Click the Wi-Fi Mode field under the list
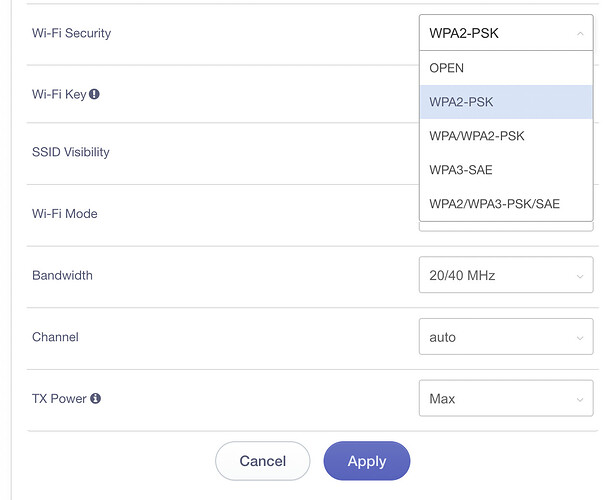The width and height of the screenshot is (615, 500). pos(506,227)
